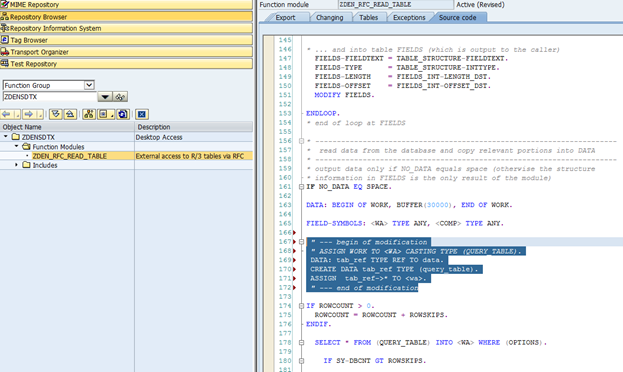Image resolution: width=623 pixels, height=372 pixels.
Task: Switch to the Changing tab
Action: coord(330,17)
